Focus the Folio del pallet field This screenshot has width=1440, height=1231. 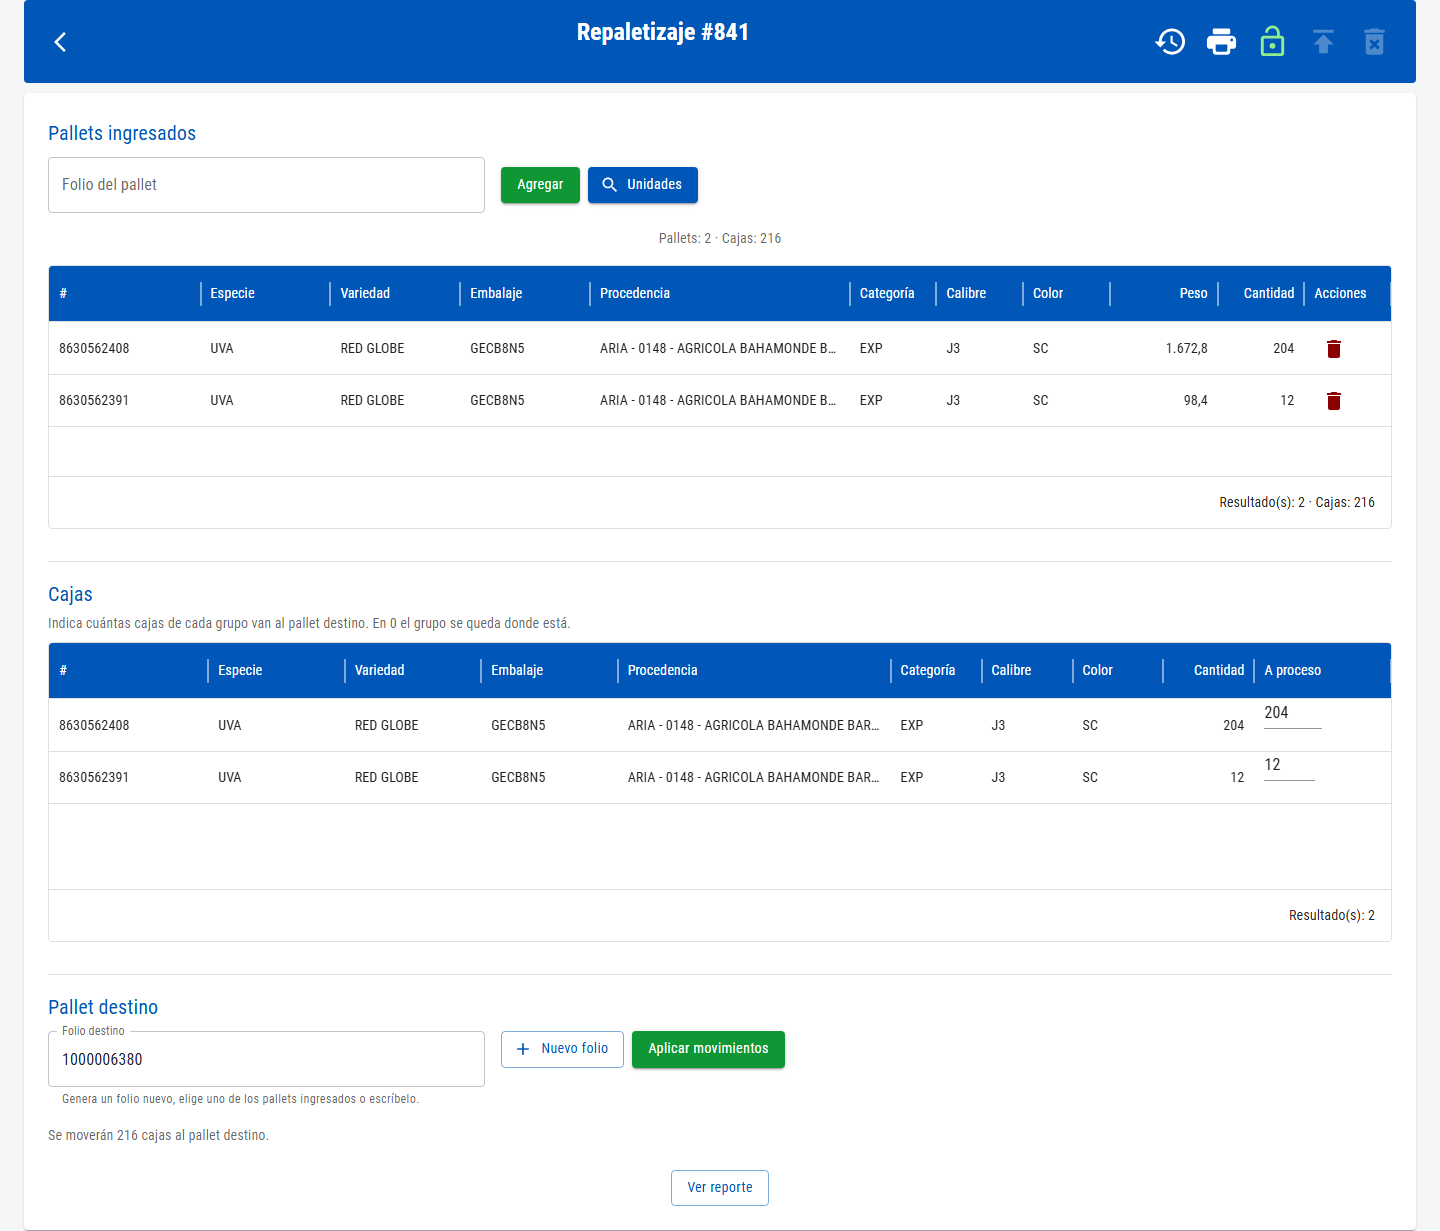pos(266,185)
